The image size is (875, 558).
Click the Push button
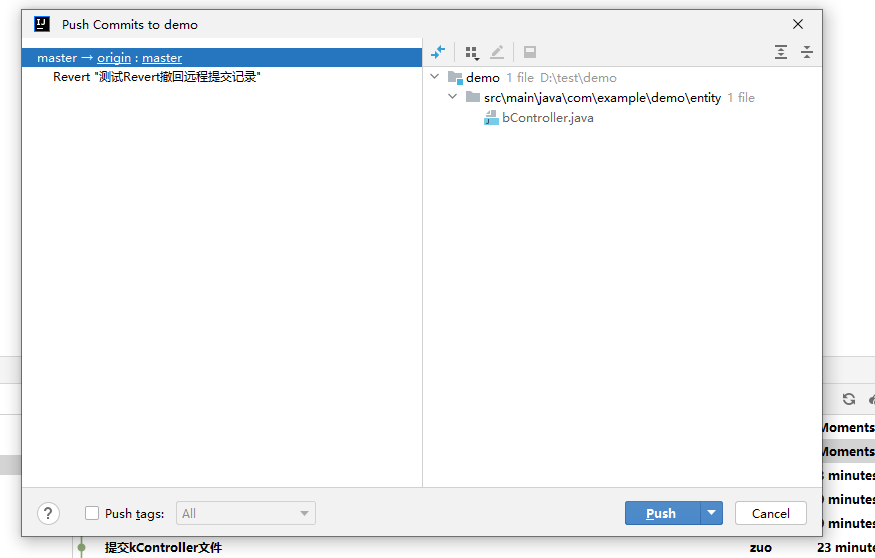pyautogui.click(x=661, y=513)
